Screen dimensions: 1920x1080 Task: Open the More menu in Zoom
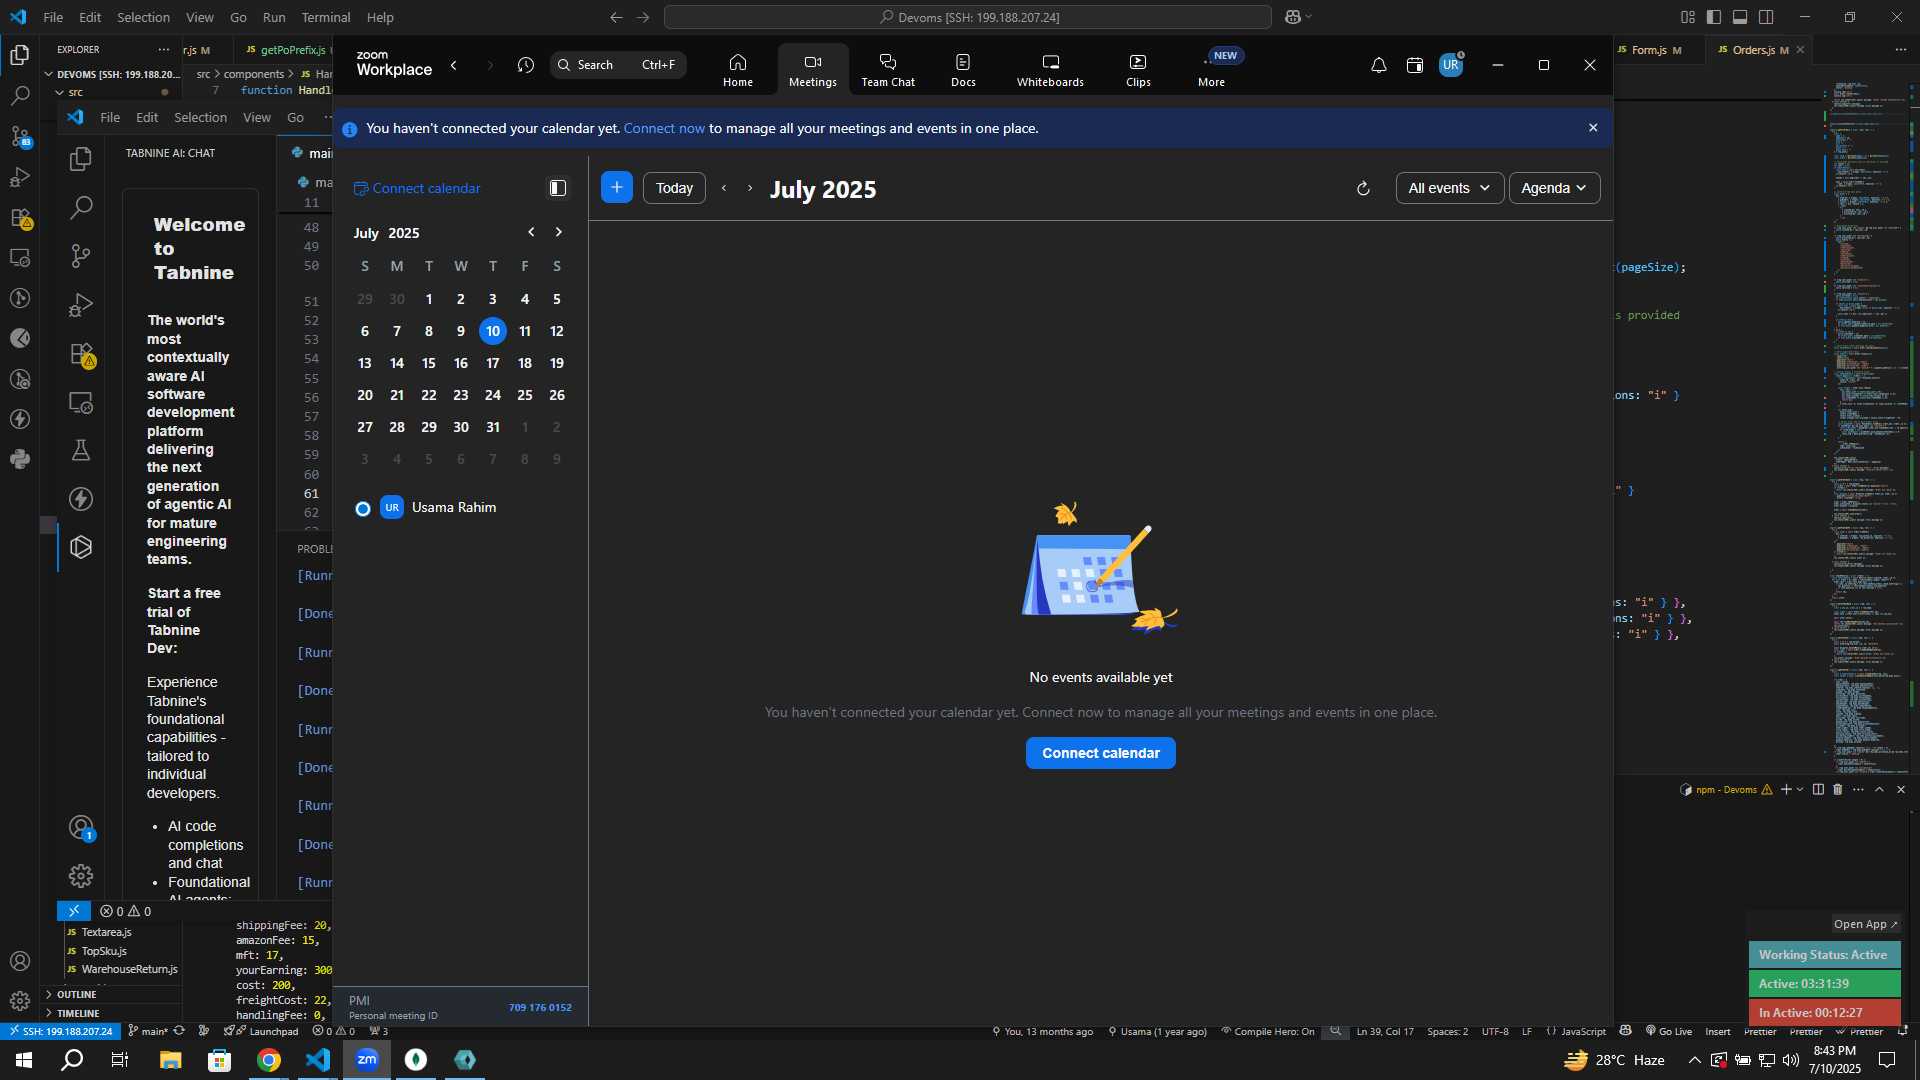click(x=1211, y=70)
